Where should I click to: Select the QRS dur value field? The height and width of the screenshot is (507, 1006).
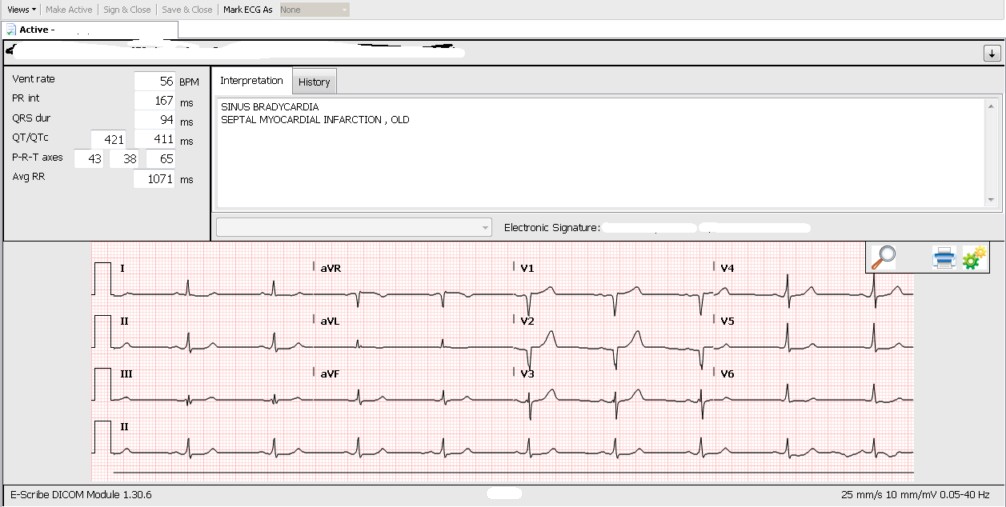pyautogui.click(x=154, y=120)
